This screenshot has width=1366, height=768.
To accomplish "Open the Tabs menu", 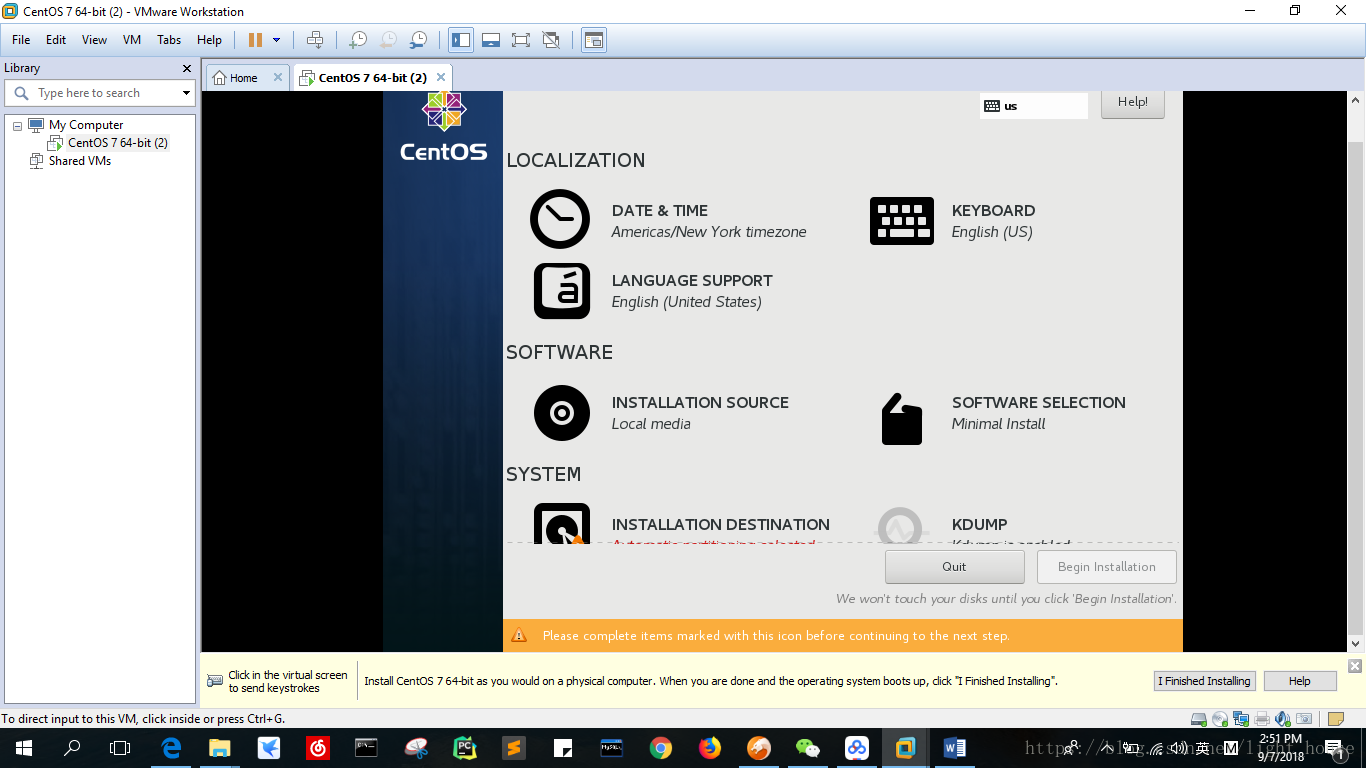I will pyautogui.click(x=169, y=40).
